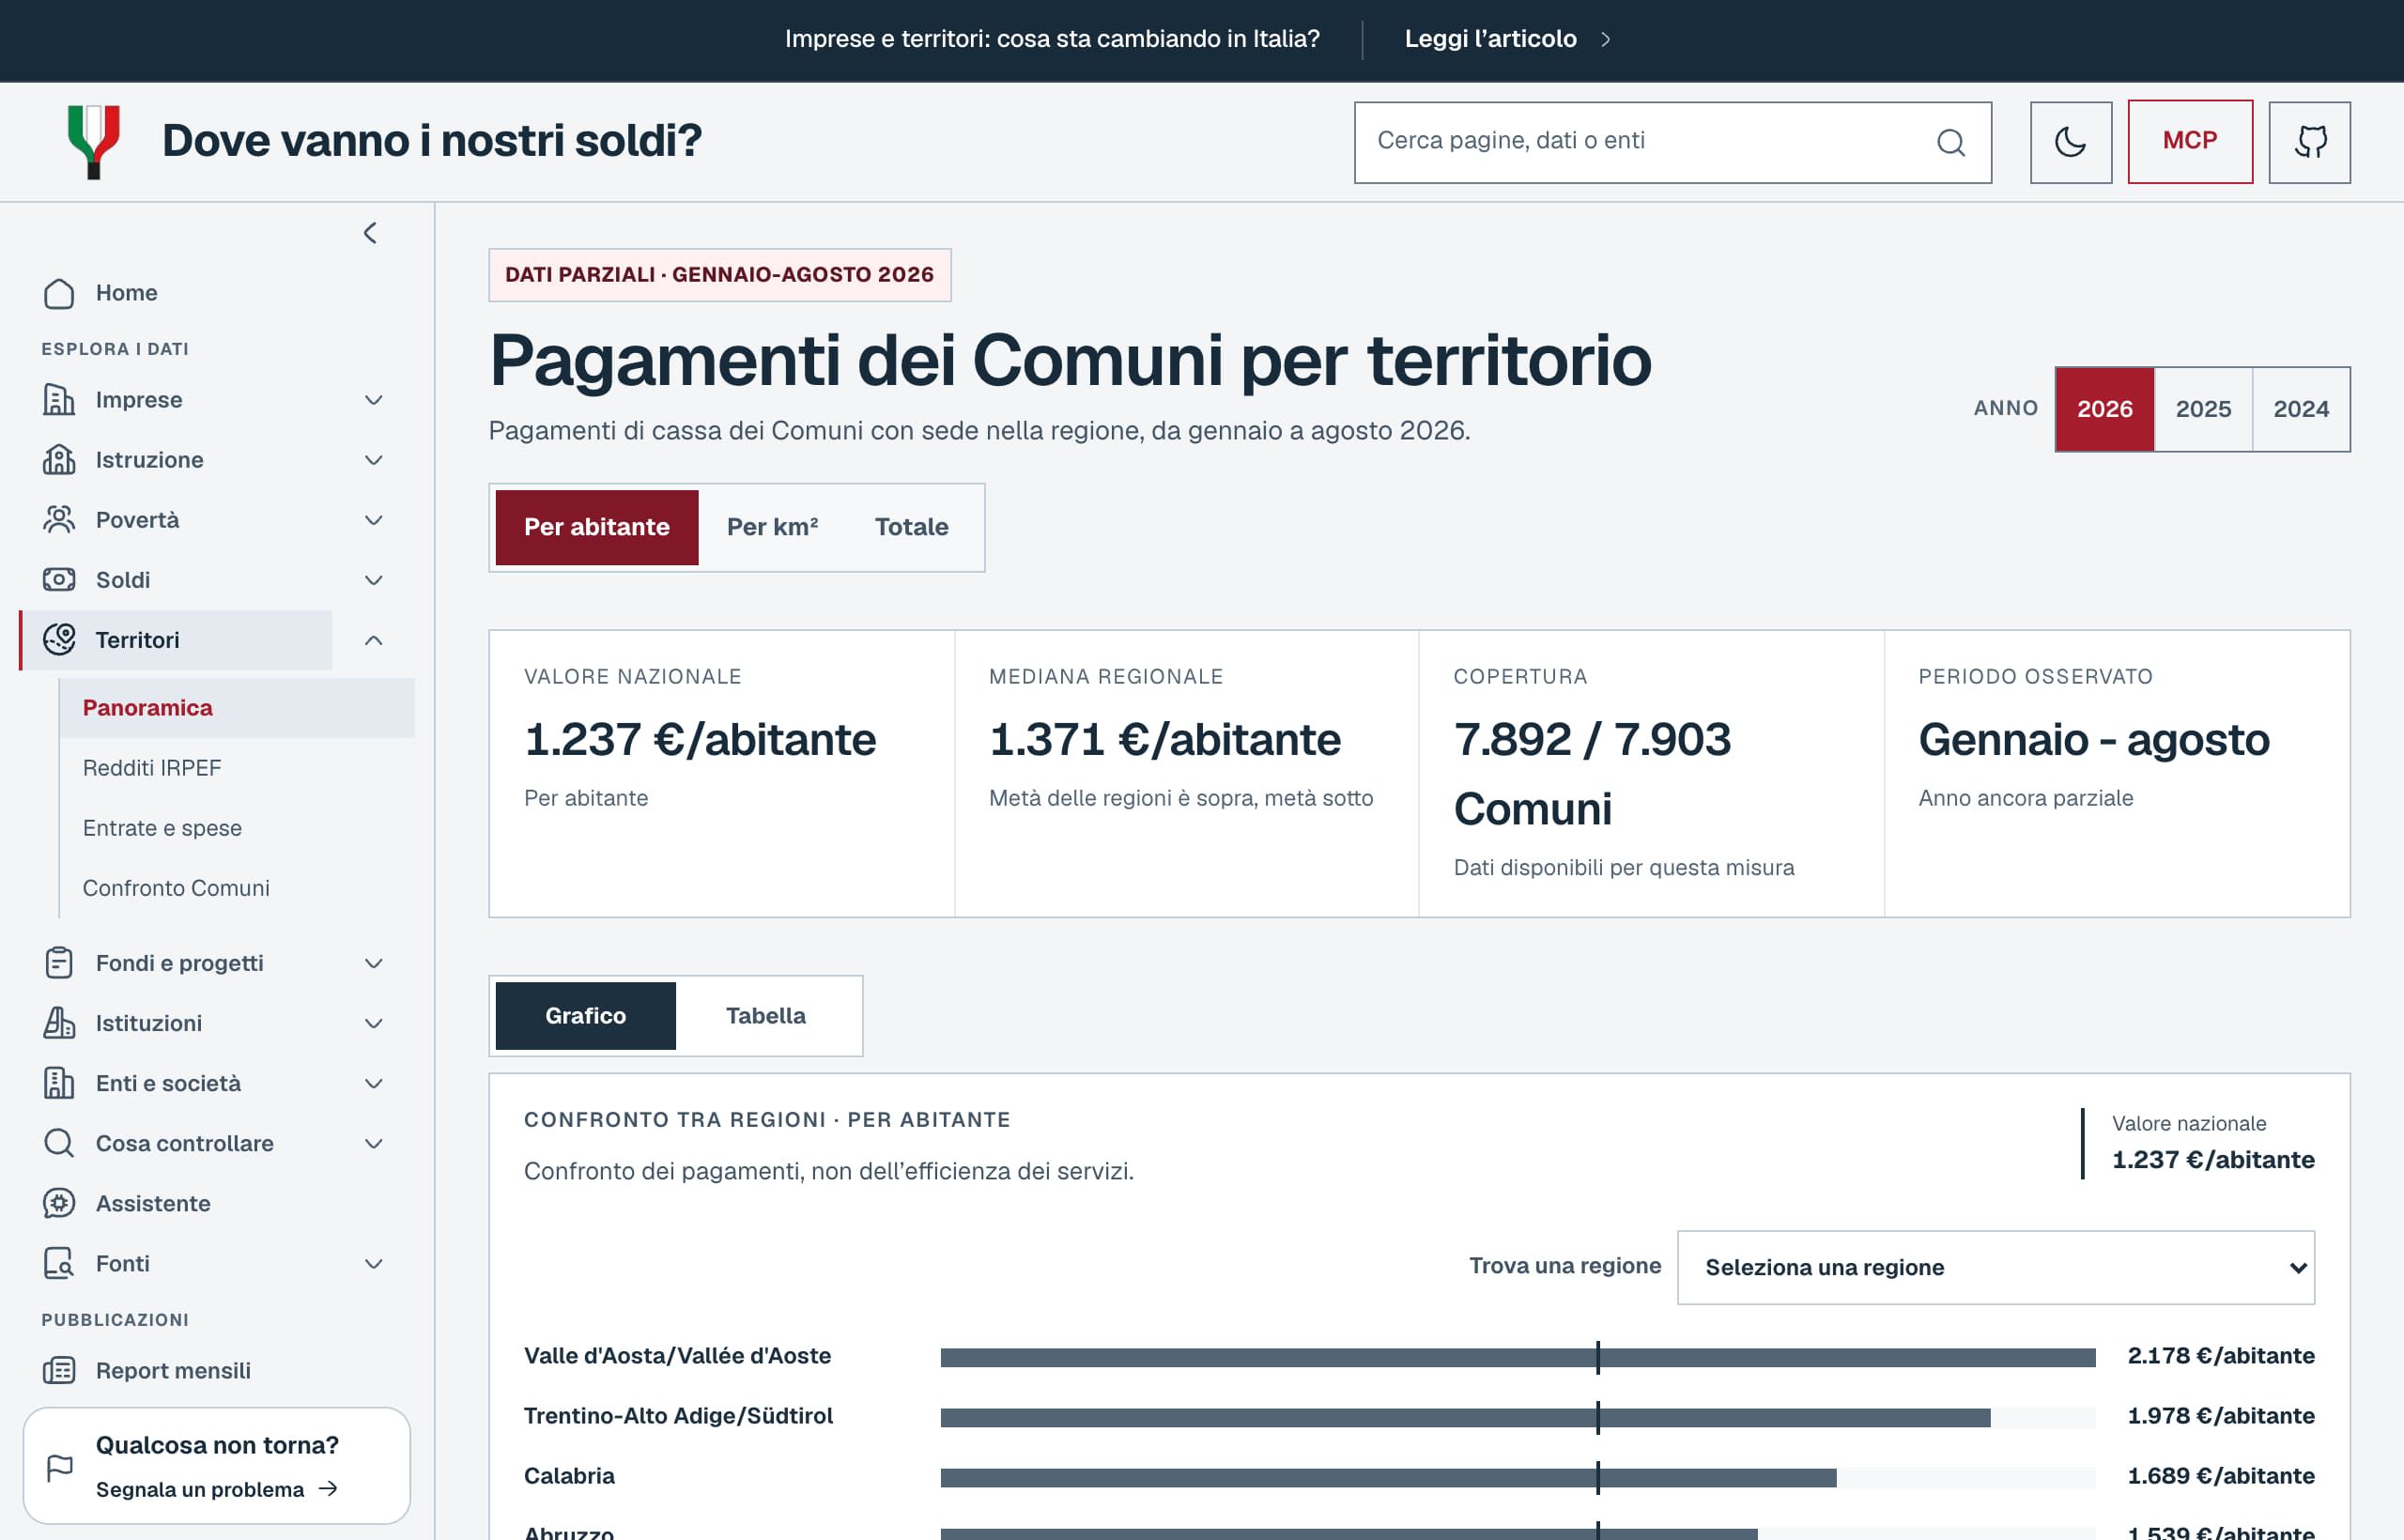Click the Istruzione school icon

click(x=59, y=460)
